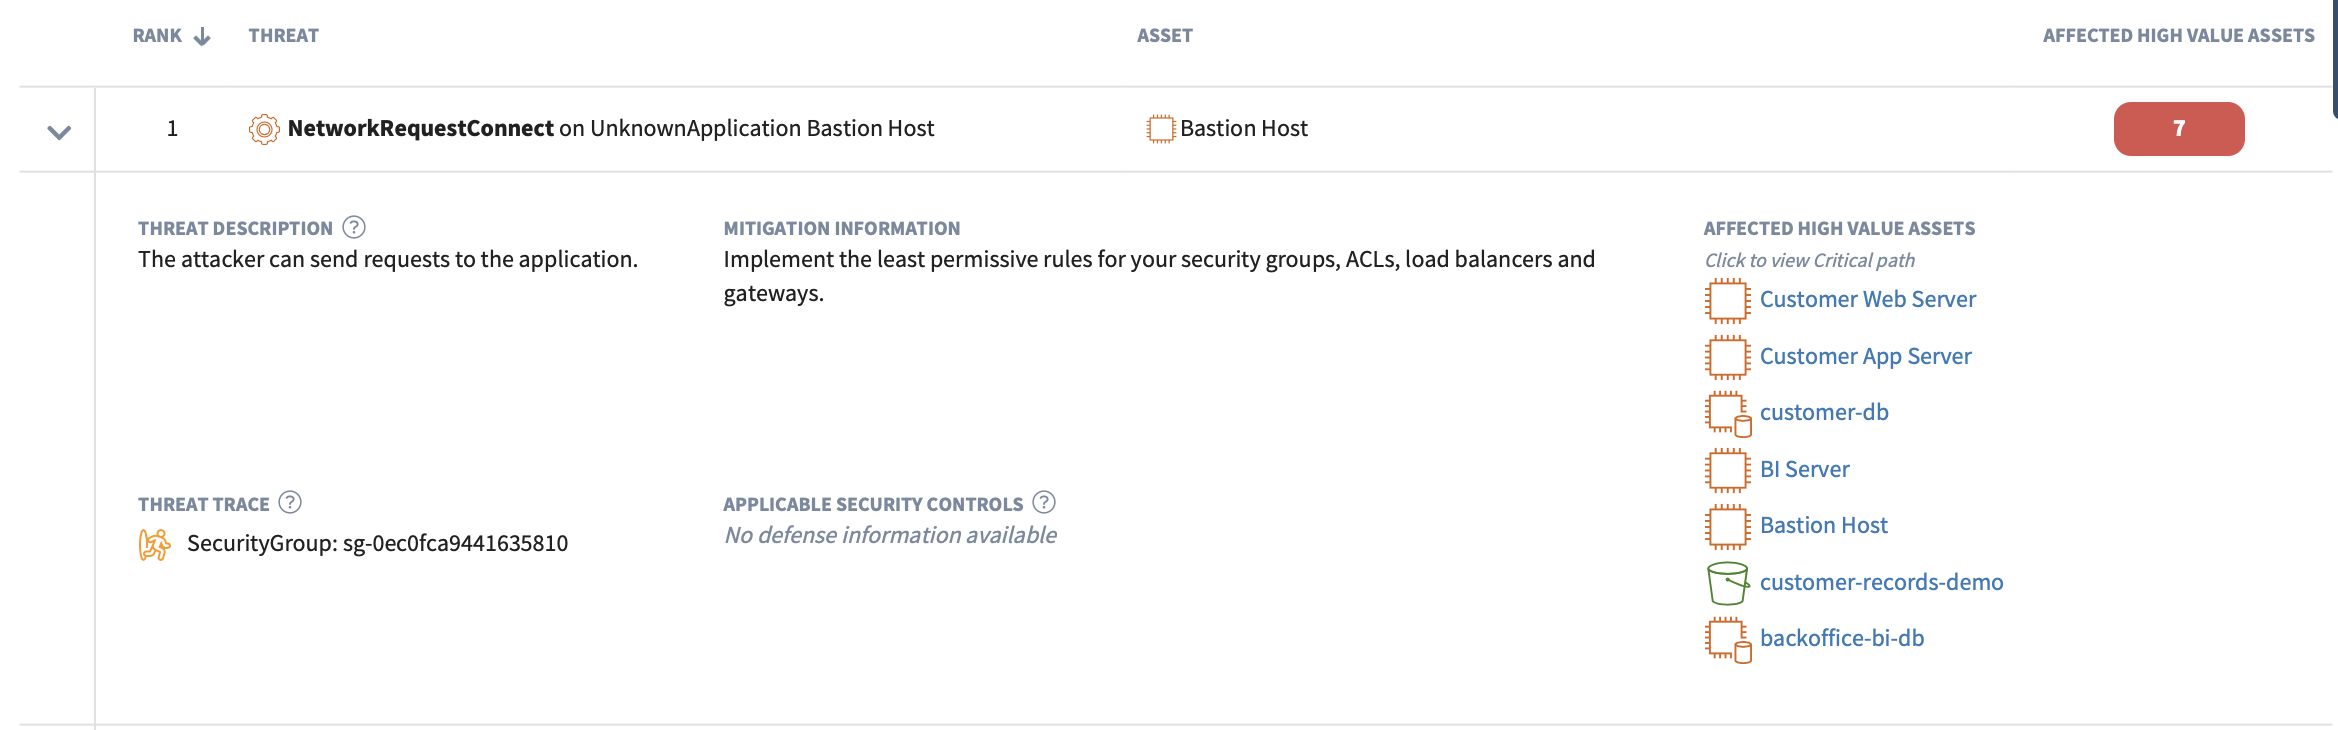Viewport: 2338px width, 730px height.
Task: Sort by the Rank column arrow
Action: point(202,37)
